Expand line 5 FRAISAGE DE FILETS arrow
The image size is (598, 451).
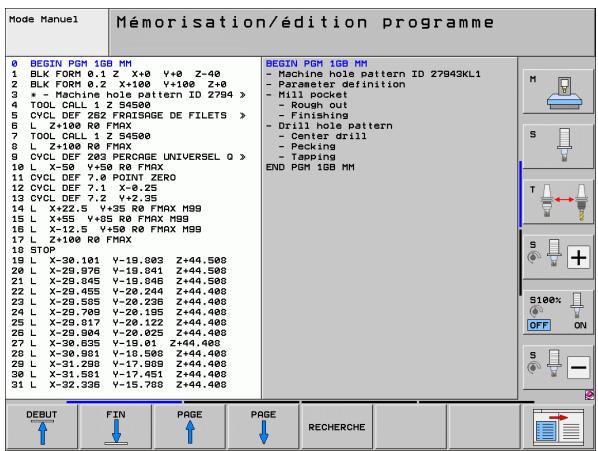pyautogui.click(x=242, y=116)
